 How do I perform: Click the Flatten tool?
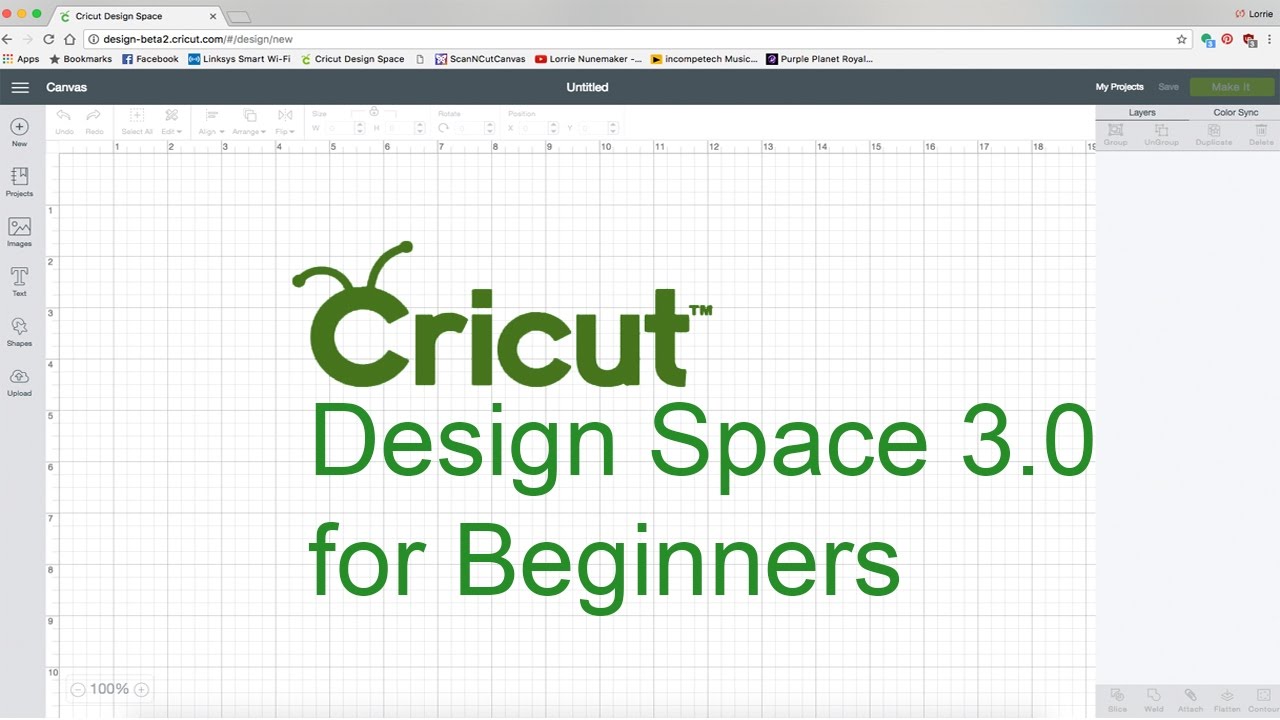tap(1227, 700)
